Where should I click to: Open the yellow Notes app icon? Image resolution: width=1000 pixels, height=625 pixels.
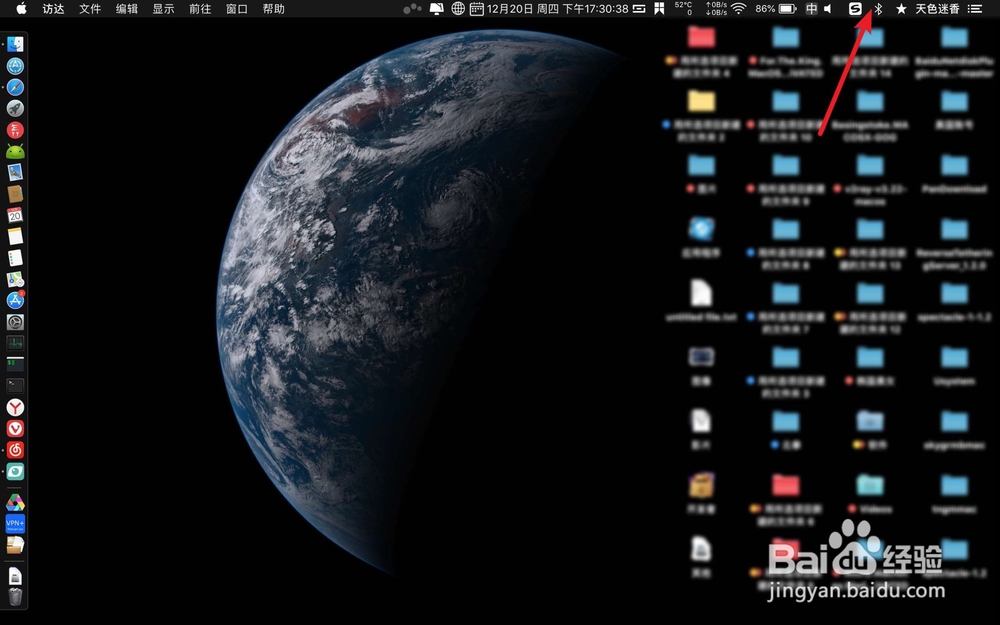15,237
